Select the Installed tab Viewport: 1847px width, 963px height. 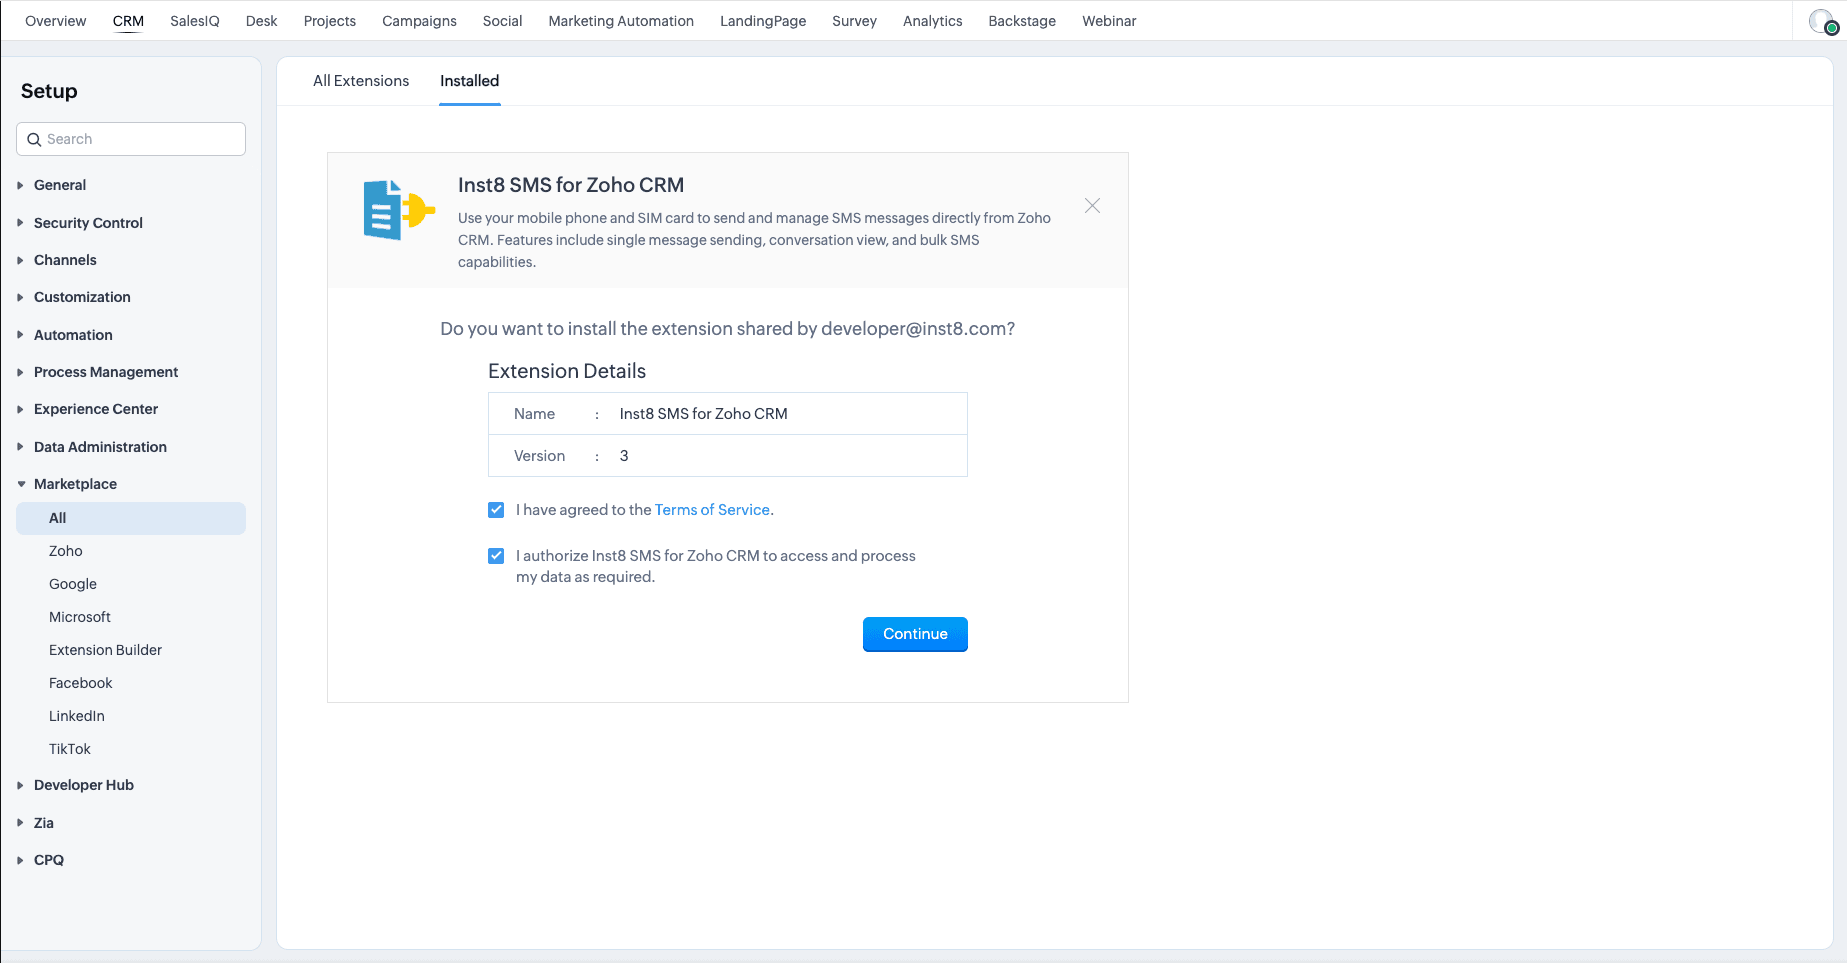click(x=470, y=81)
